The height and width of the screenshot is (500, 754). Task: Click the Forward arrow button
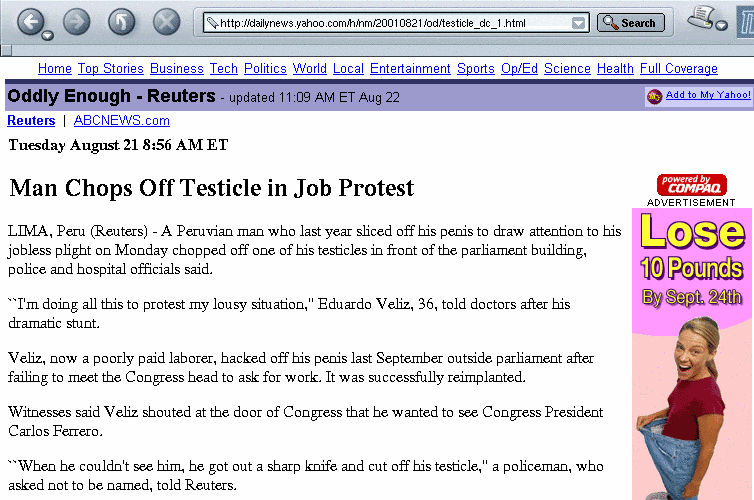(x=77, y=22)
